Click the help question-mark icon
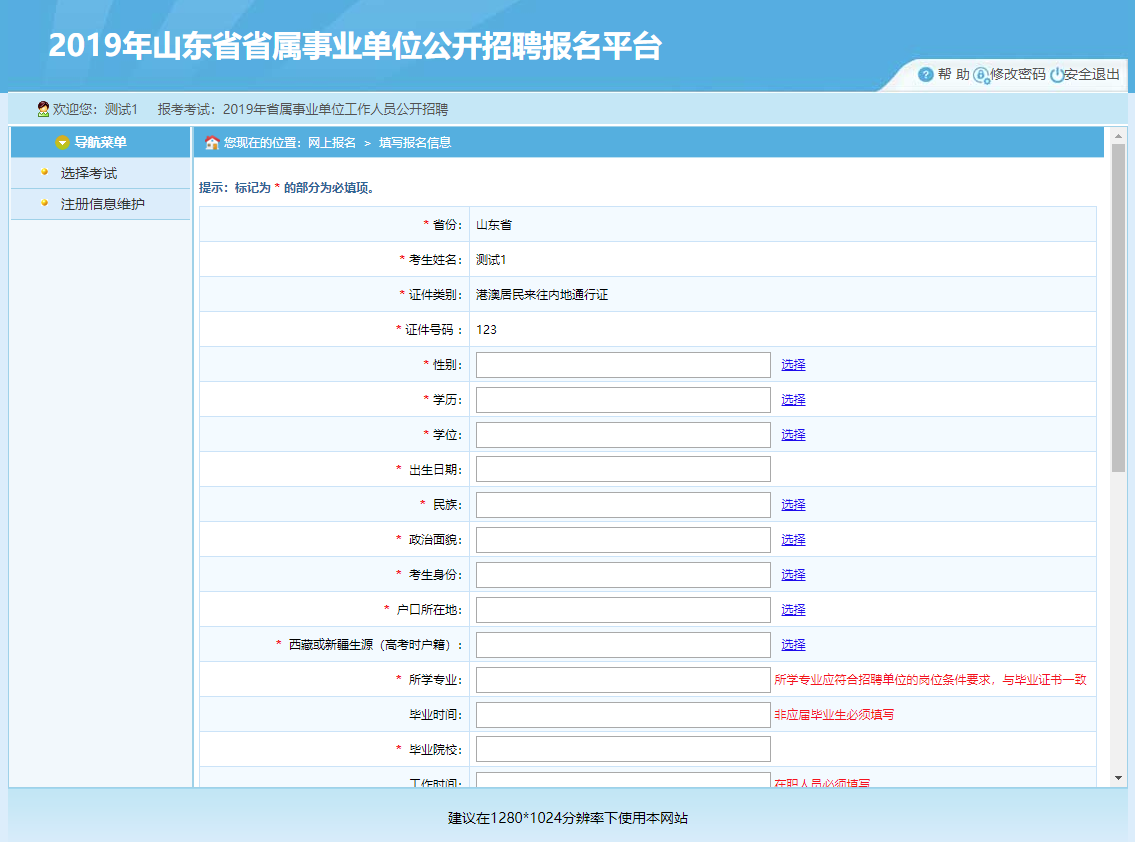The image size is (1135, 842). tap(925, 75)
